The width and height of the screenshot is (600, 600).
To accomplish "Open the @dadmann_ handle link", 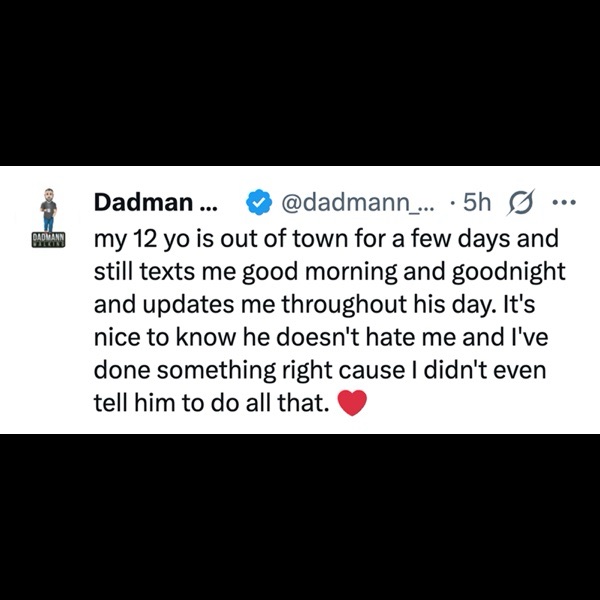I will coord(358,203).
